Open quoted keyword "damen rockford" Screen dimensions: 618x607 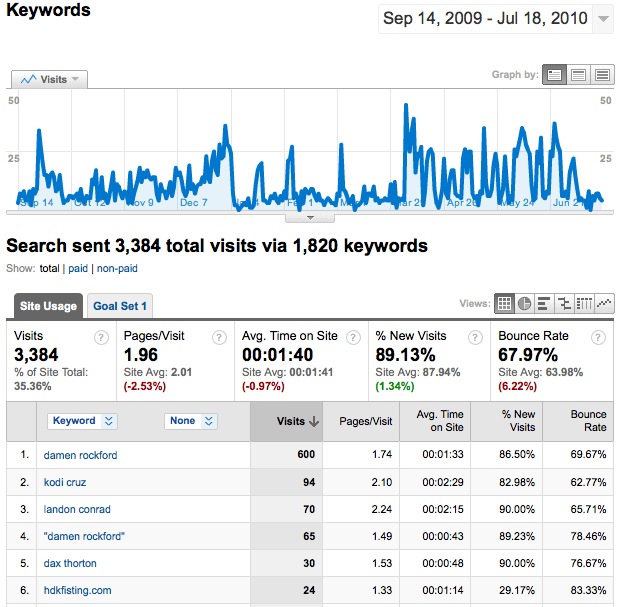coord(84,536)
